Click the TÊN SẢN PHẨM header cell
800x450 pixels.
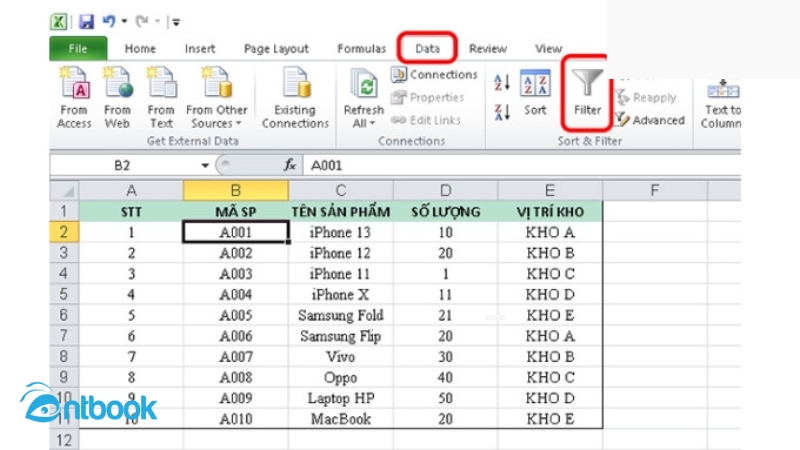tap(341, 212)
